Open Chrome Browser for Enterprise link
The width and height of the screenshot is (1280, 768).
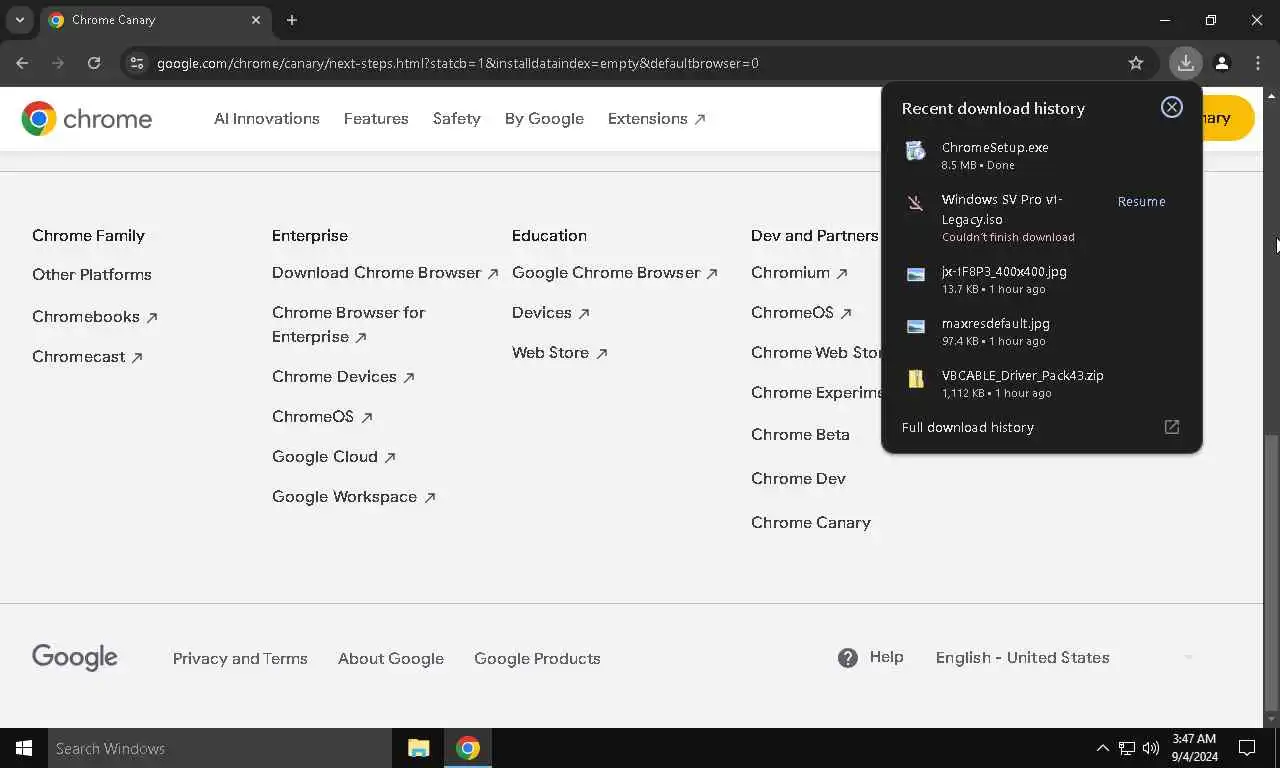click(x=348, y=325)
